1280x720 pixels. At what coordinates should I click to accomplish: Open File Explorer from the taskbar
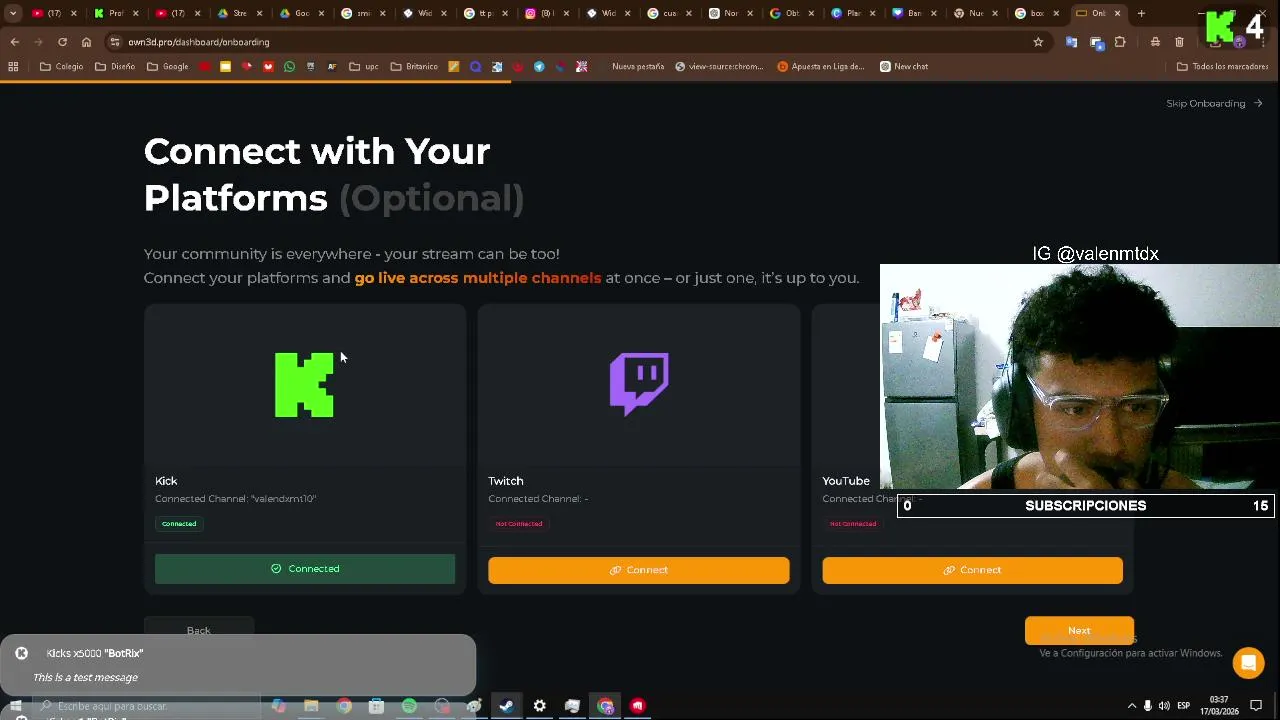(x=311, y=706)
